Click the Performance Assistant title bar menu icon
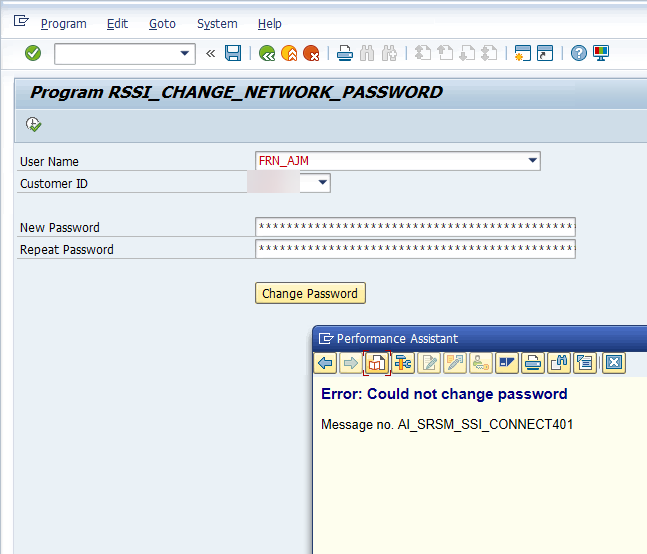 pyautogui.click(x=326, y=339)
